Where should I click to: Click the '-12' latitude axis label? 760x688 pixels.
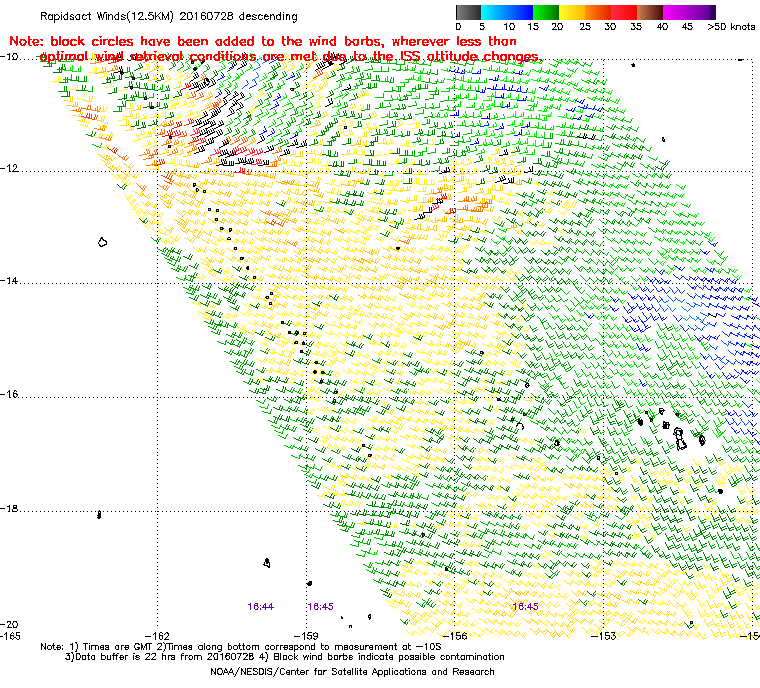(10, 168)
